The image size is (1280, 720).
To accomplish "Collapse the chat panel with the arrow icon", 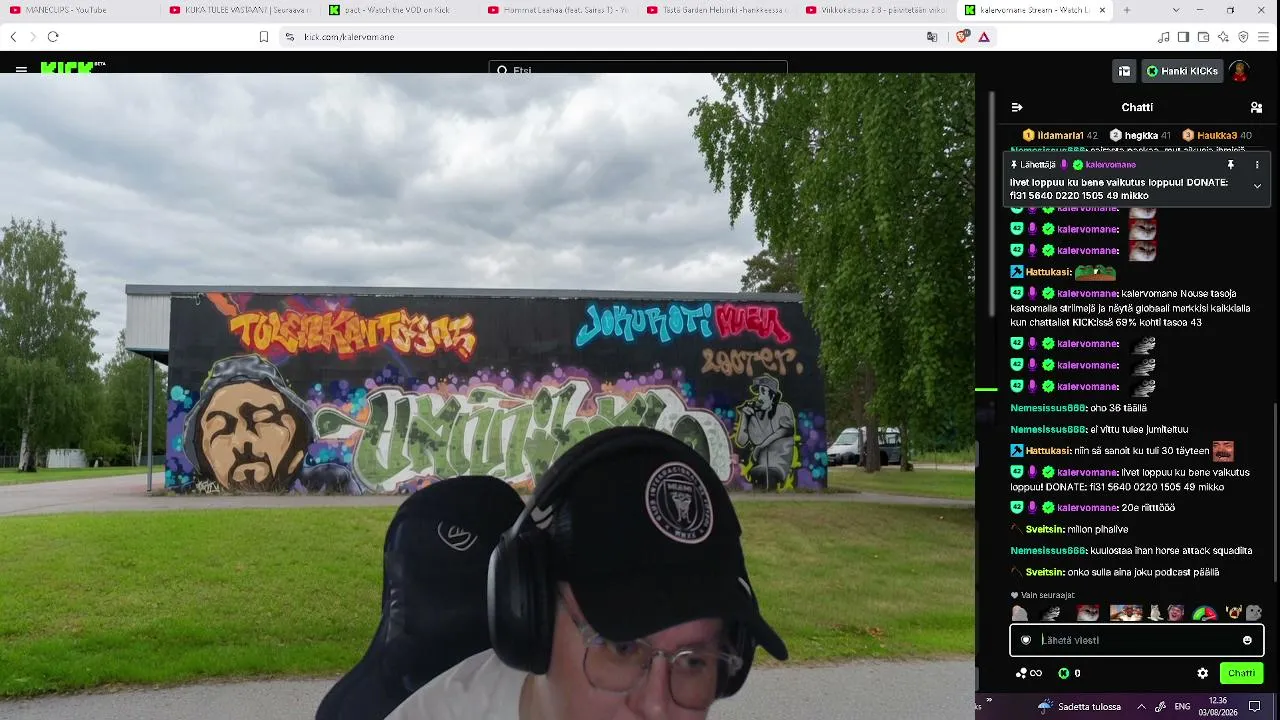I will point(1017,107).
